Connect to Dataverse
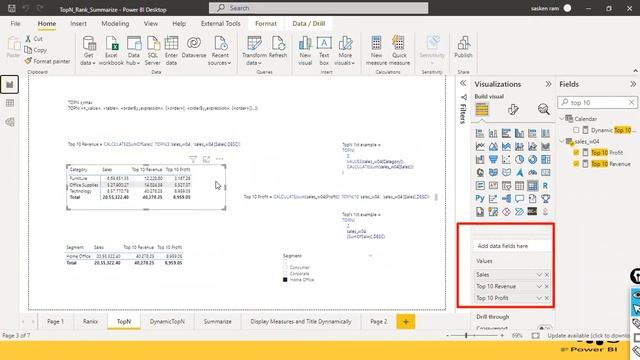Image resolution: width=640 pixels, height=360 pixels. click(x=194, y=48)
